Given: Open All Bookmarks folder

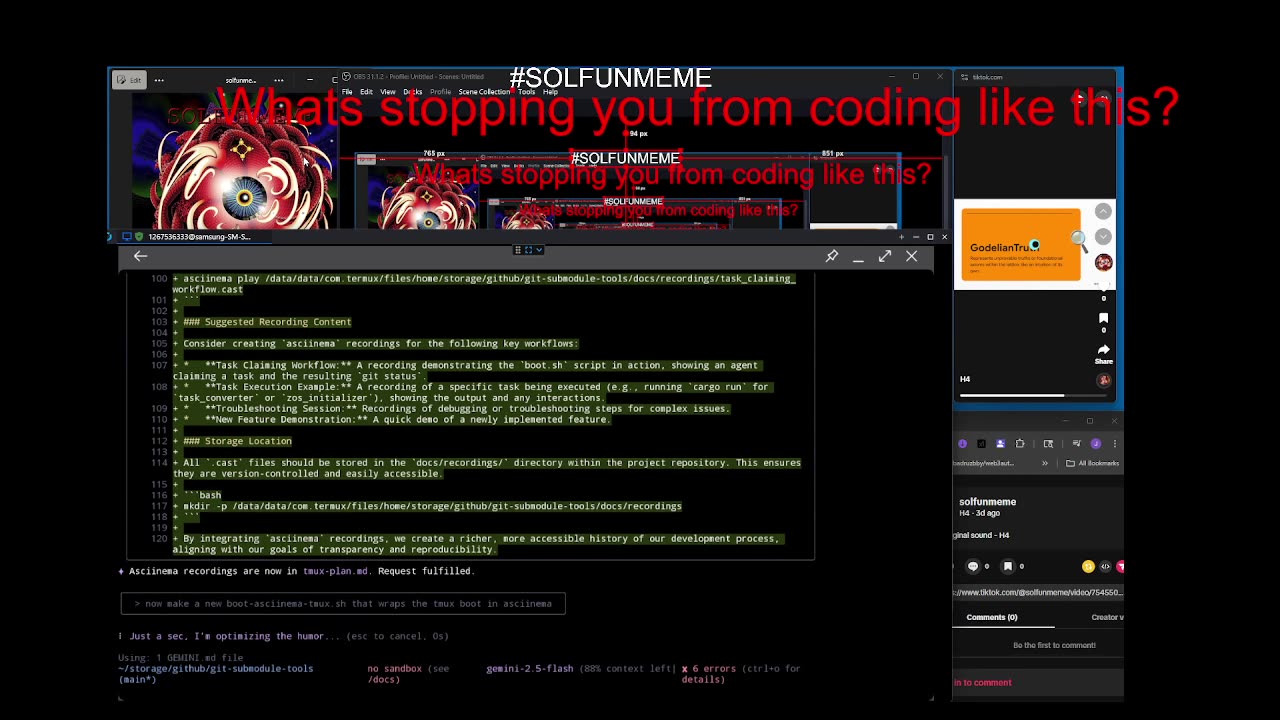Looking at the screenshot, I should click(1092, 463).
